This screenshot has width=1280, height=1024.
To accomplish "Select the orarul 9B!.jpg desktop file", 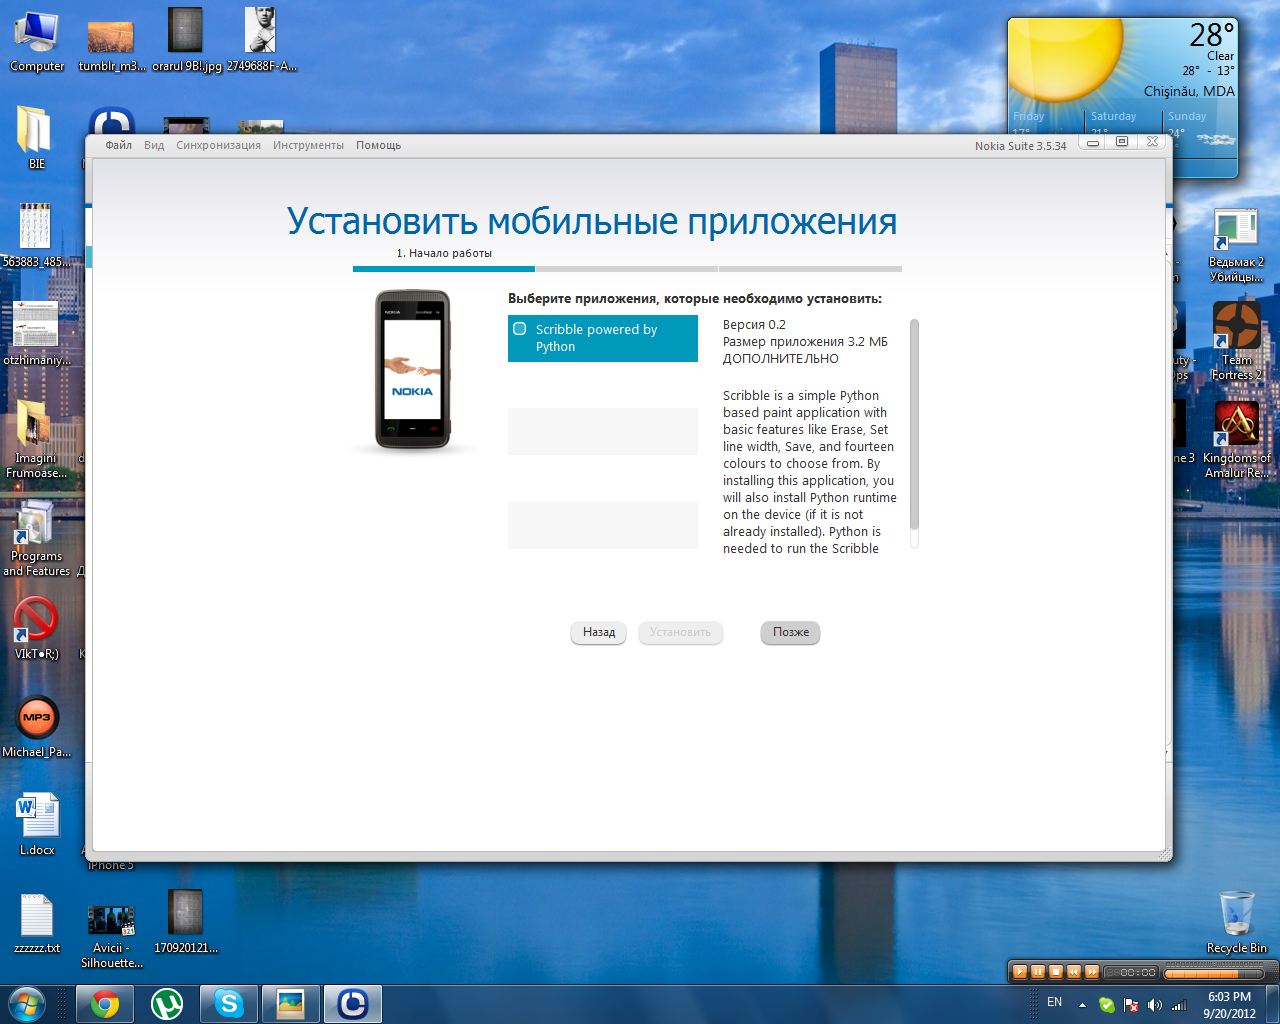I will click(x=186, y=40).
